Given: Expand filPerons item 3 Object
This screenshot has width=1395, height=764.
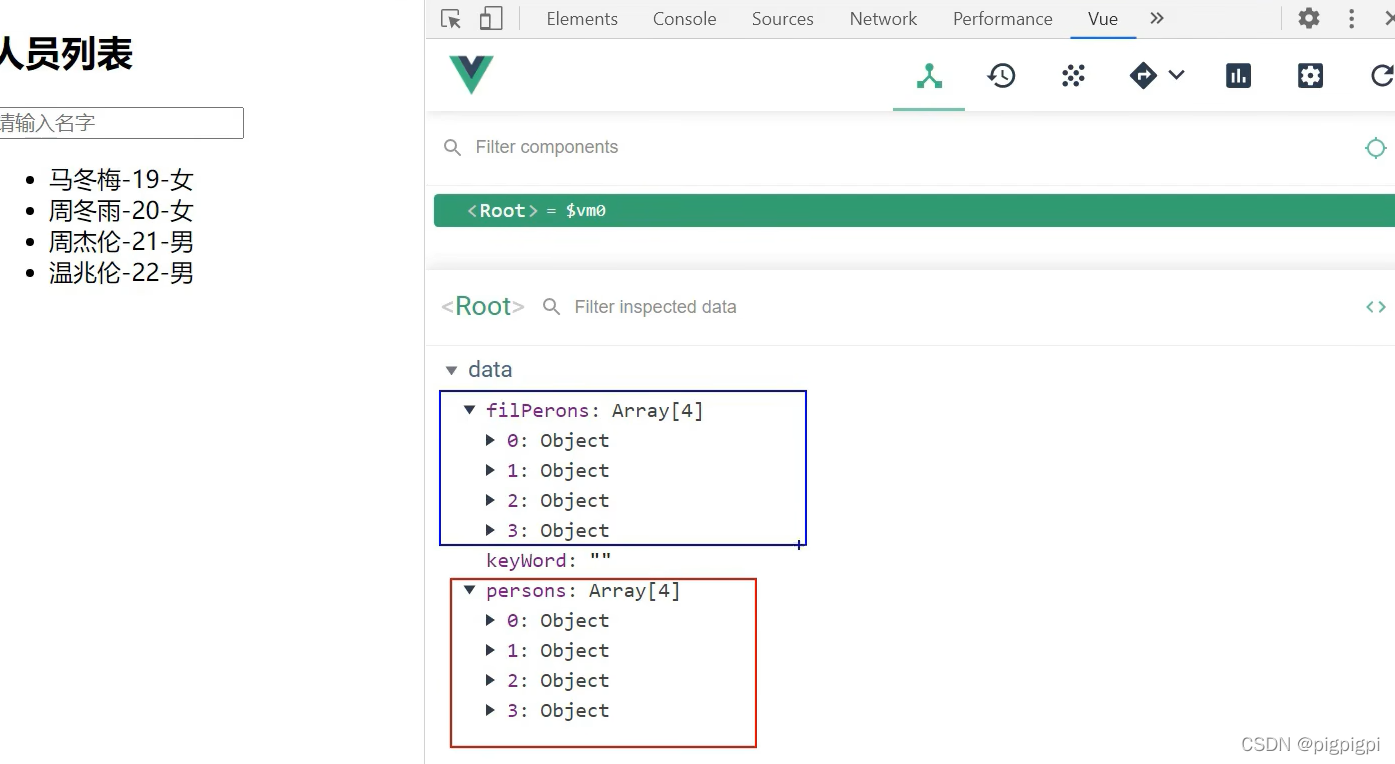Looking at the screenshot, I should pyautogui.click(x=490, y=530).
